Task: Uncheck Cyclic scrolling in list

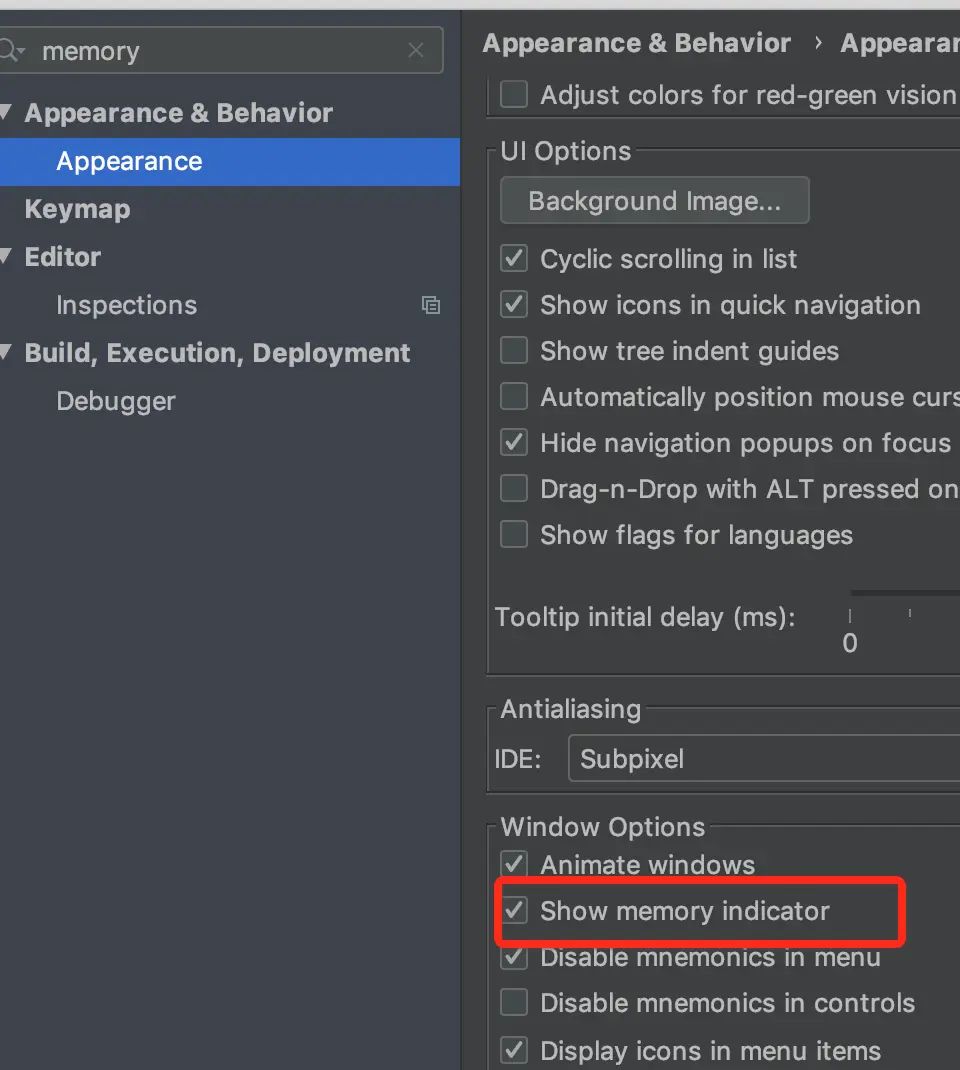Action: [x=514, y=259]
